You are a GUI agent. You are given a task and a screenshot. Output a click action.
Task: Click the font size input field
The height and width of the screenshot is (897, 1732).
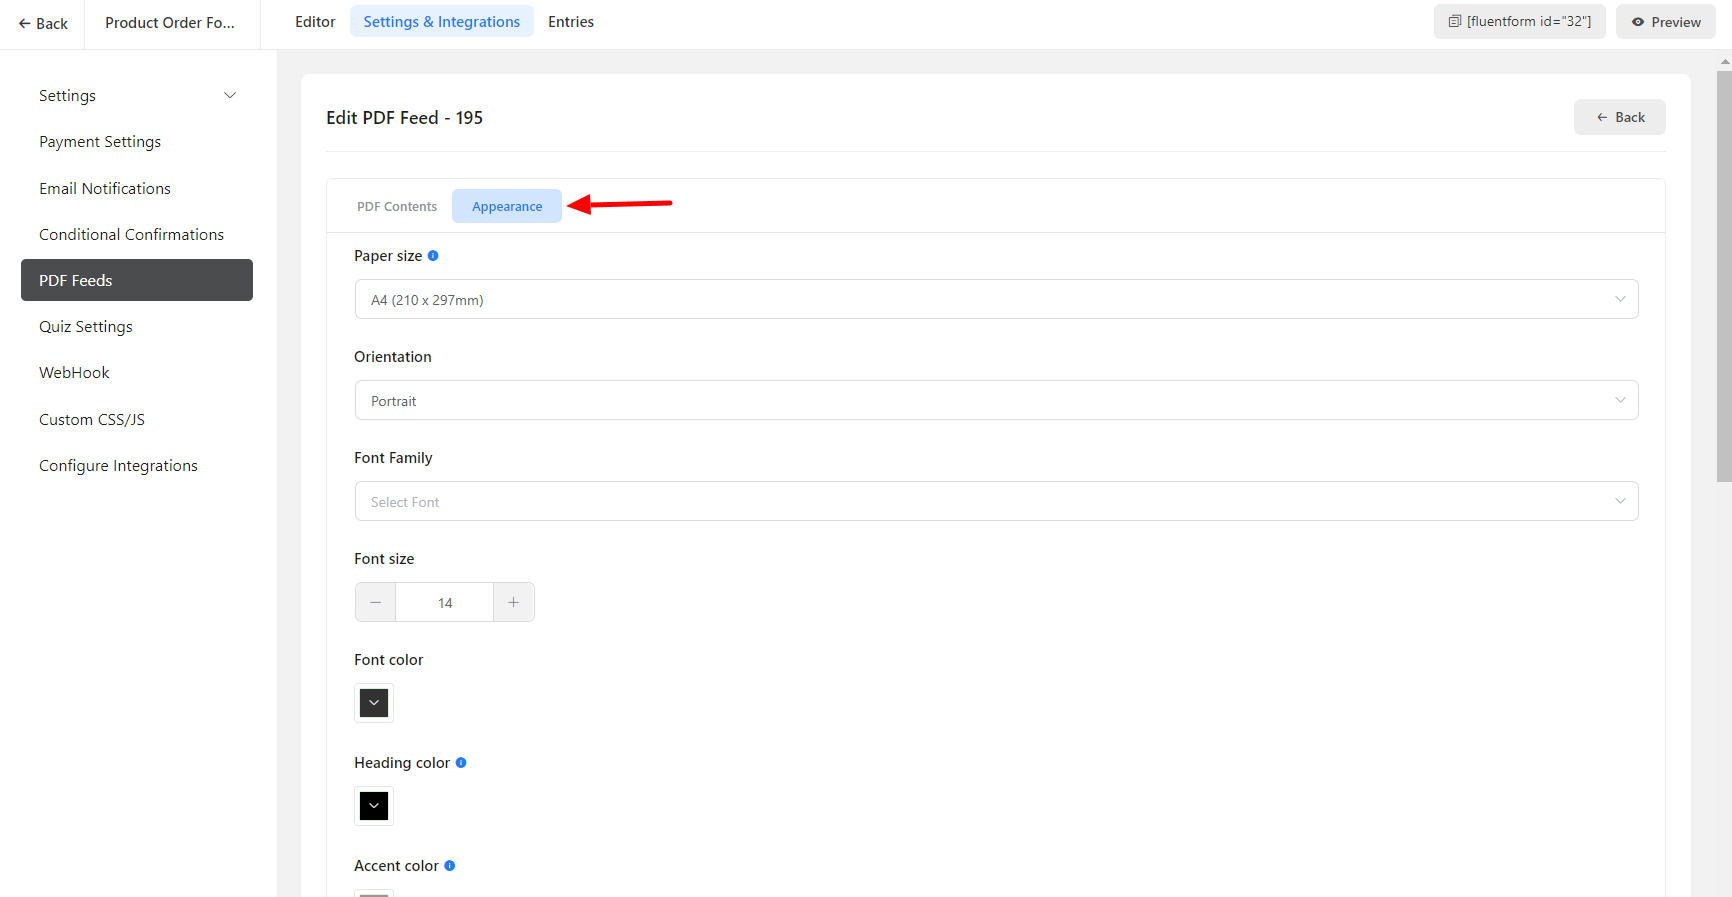click(x=445, y=602)
